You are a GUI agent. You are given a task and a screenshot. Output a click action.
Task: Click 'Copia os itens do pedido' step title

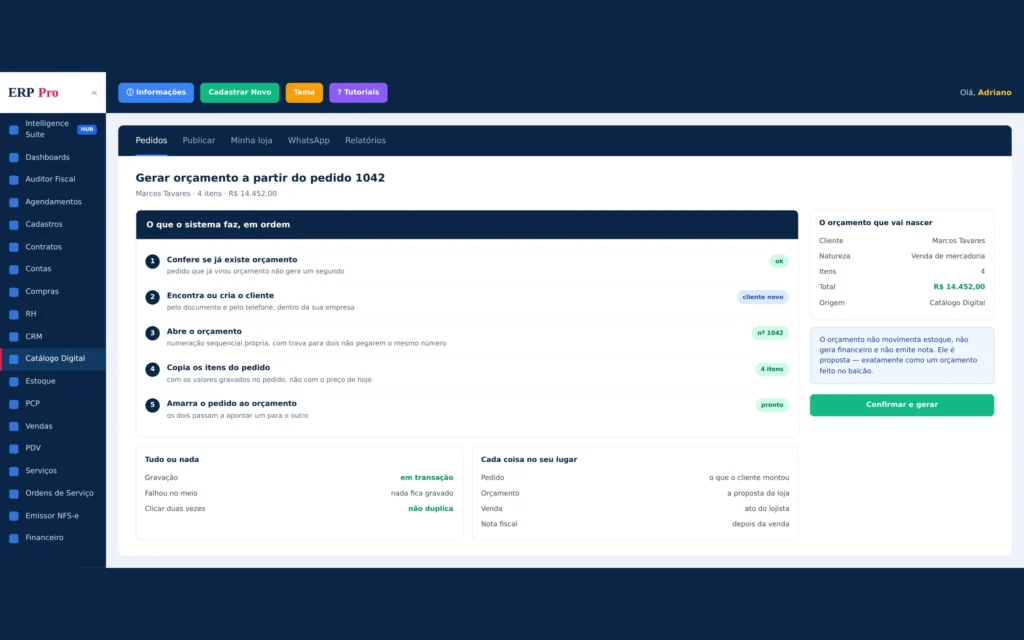click(218, 368)
